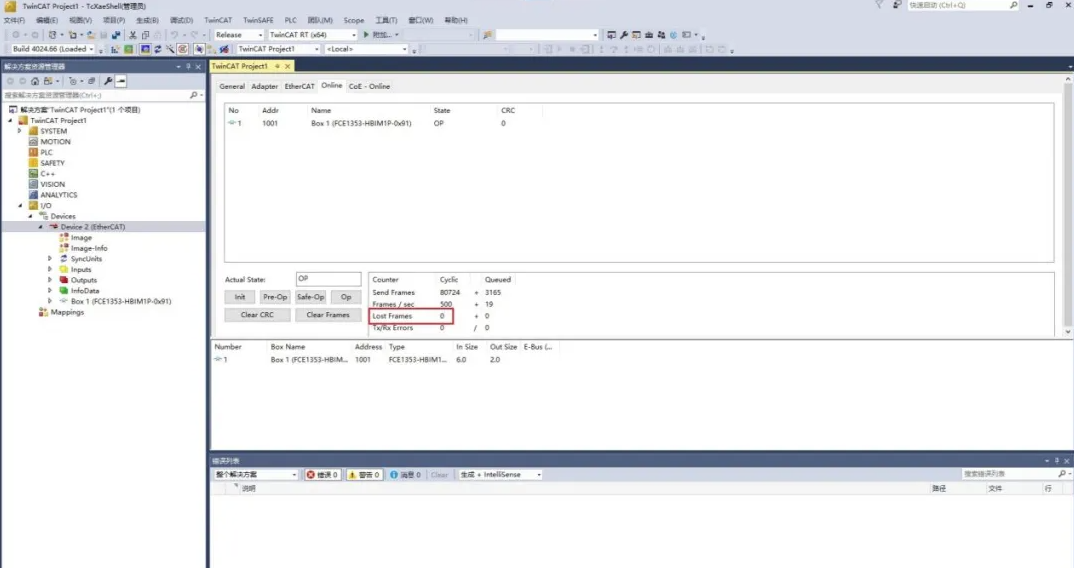
Task: Switch to the CoE - Online tab
Action: 369,86
